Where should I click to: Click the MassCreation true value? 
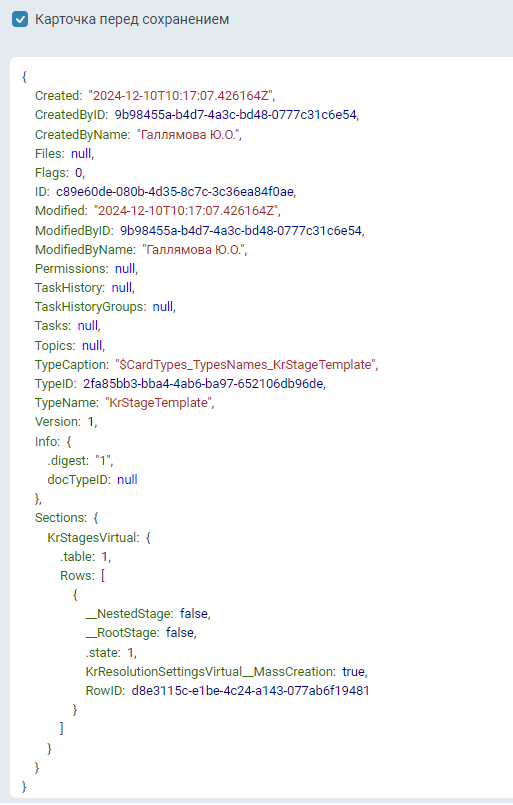(x=354, y=672)
